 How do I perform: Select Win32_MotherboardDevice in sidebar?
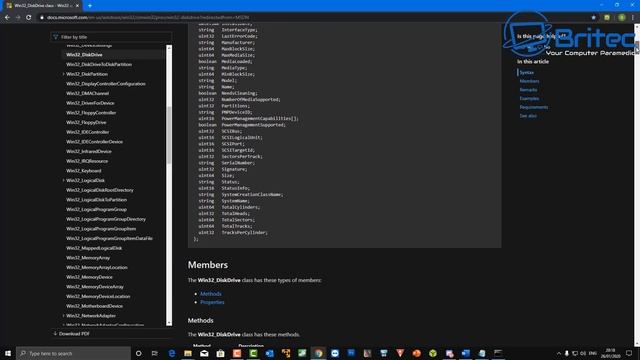(94, 306)
